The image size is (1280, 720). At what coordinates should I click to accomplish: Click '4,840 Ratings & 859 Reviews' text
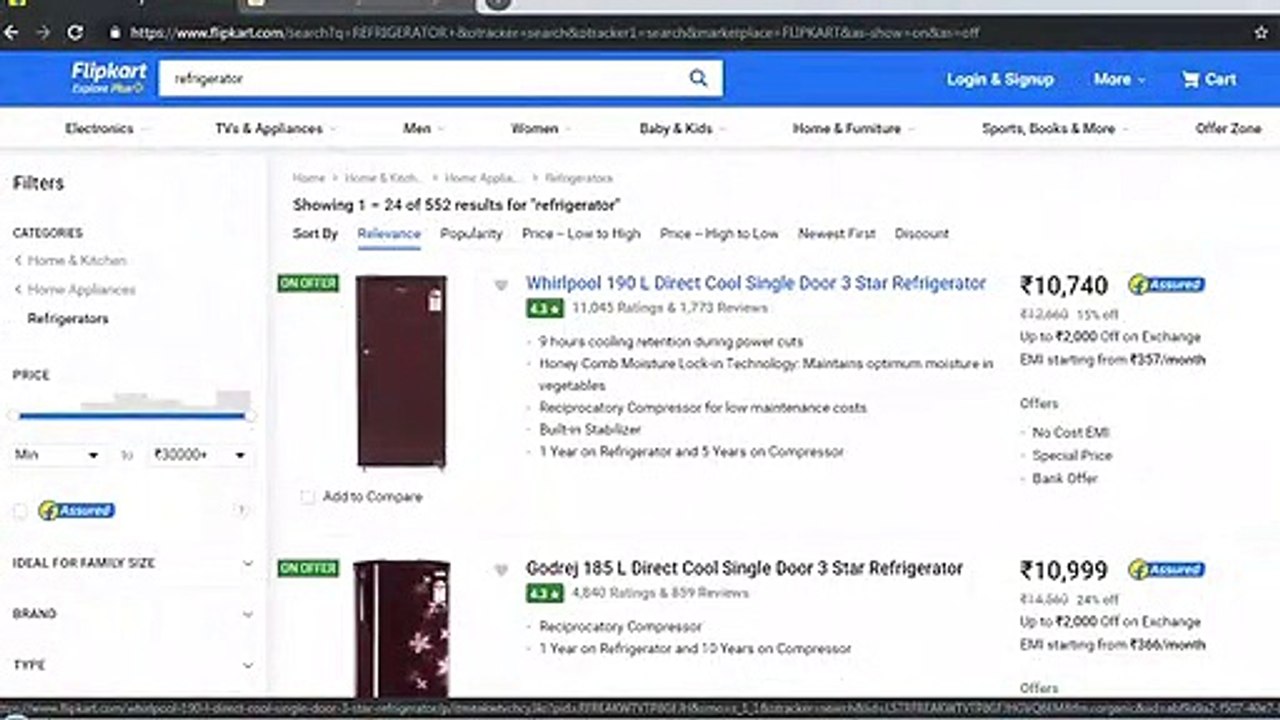coord(660,593)
